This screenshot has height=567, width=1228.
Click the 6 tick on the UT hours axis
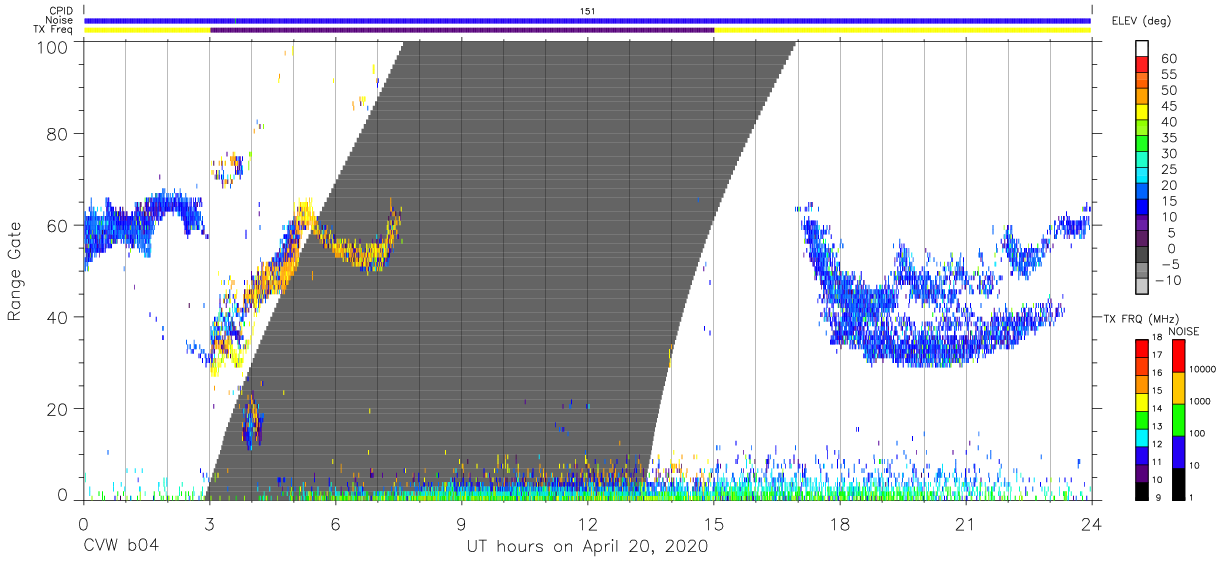point(334,523)
